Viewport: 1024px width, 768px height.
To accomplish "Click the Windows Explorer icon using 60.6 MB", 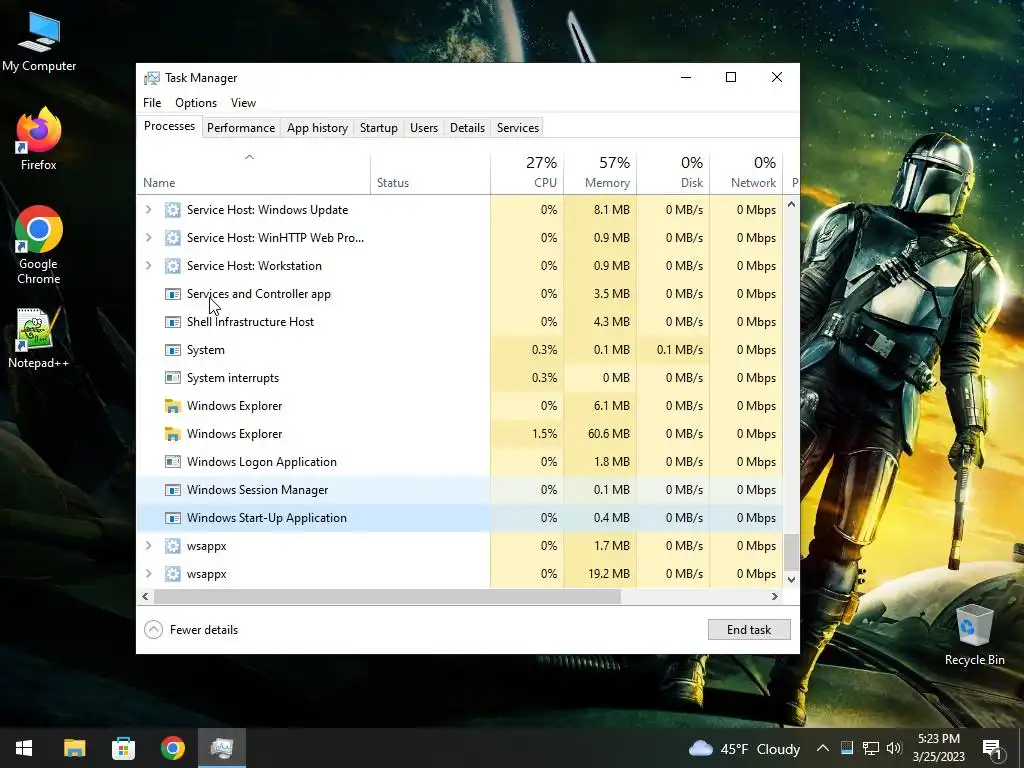I will click(172, 434).
